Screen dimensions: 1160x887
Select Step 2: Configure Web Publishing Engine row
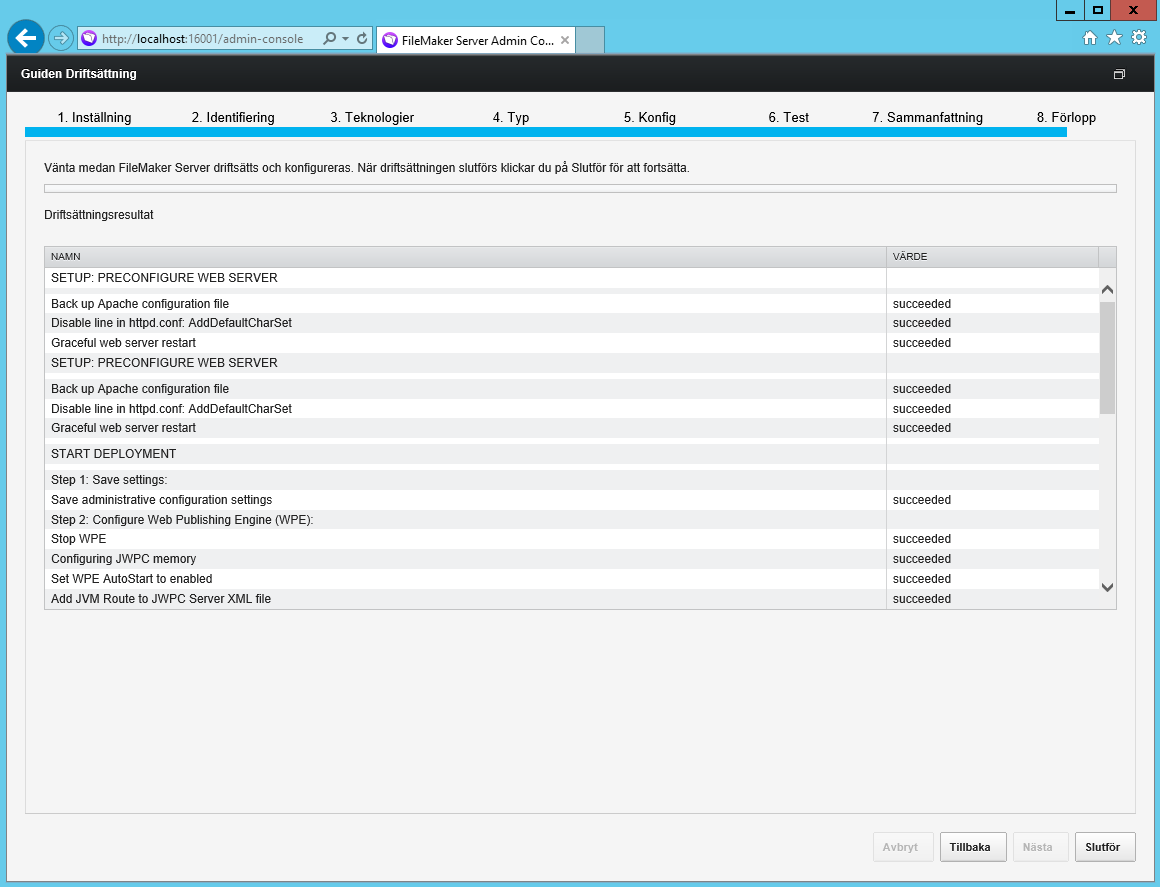(x=571, y=519)
